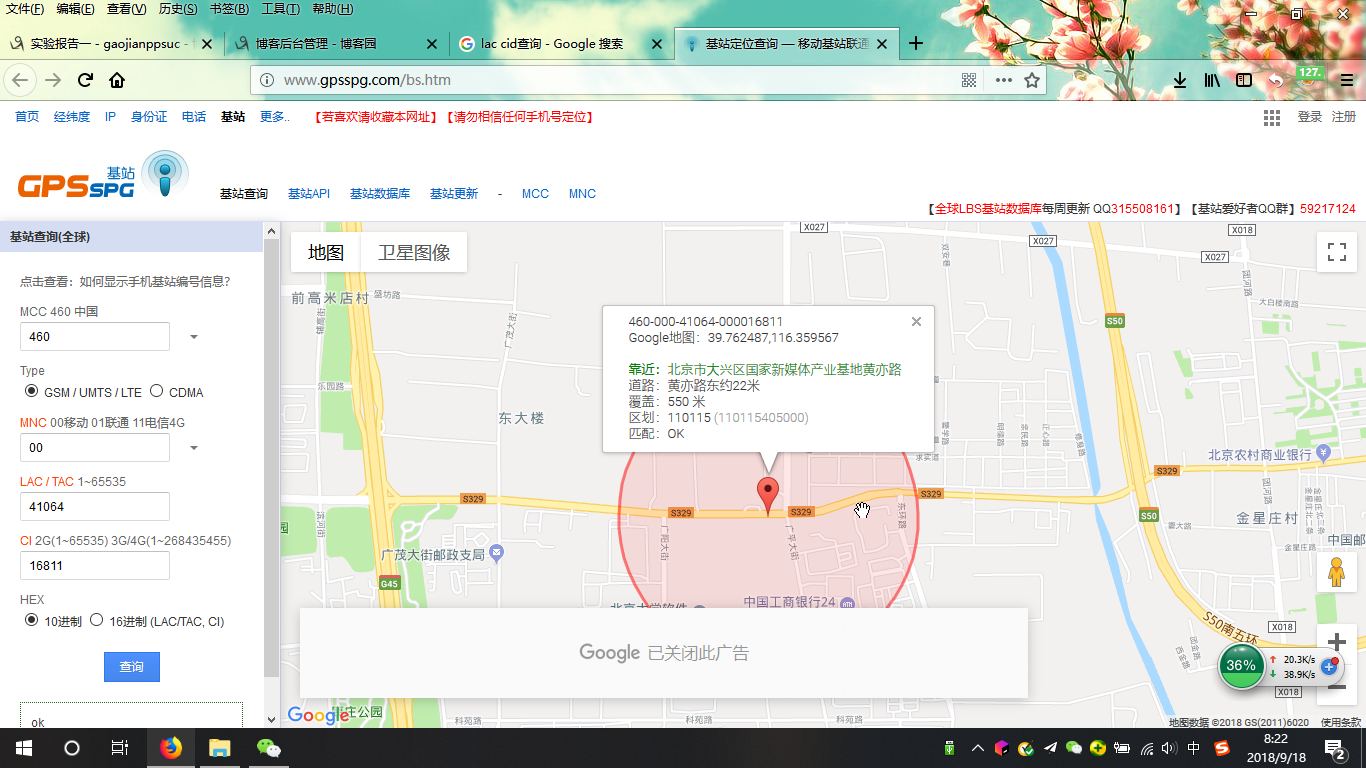Click the 注册 register link
This screenshot has height=768, width=1366.
1344,117
